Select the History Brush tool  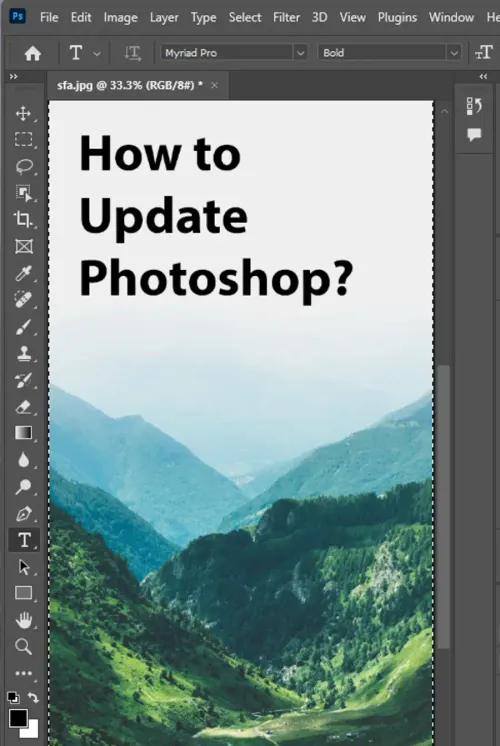[x=23, y=380]
